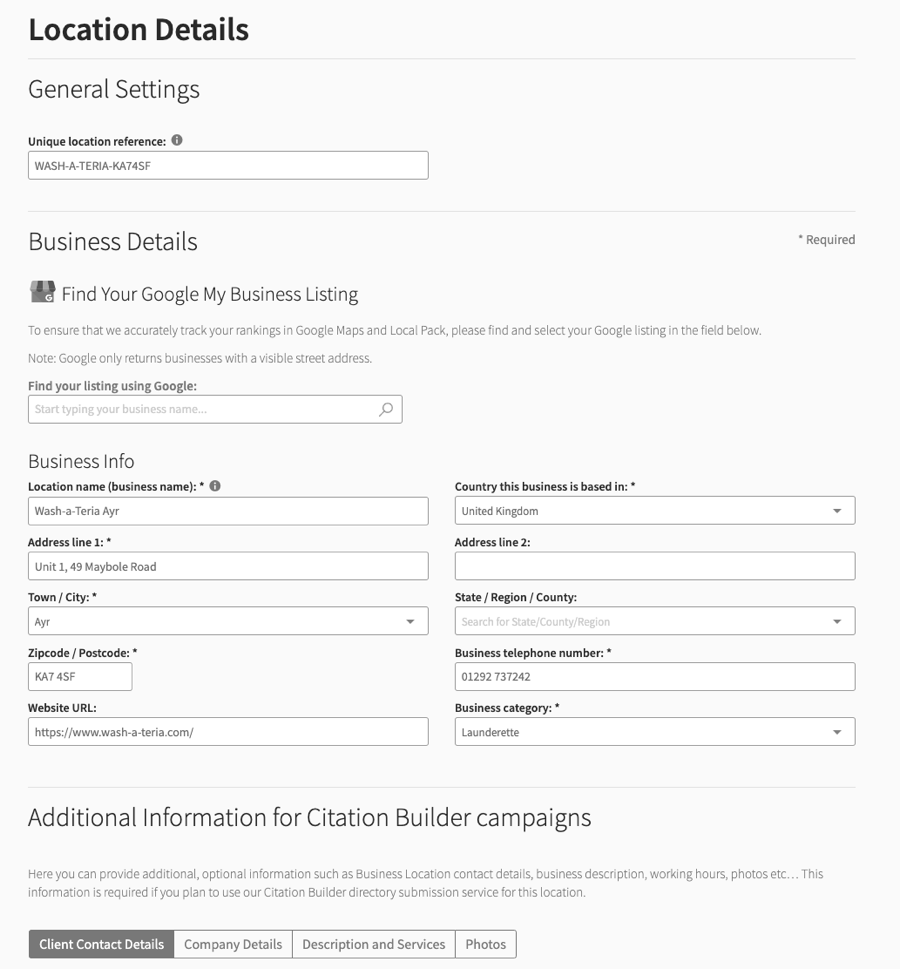Select the Business telephone number field
This screenshot has height=969, width=900.
(x=655, y=677)
